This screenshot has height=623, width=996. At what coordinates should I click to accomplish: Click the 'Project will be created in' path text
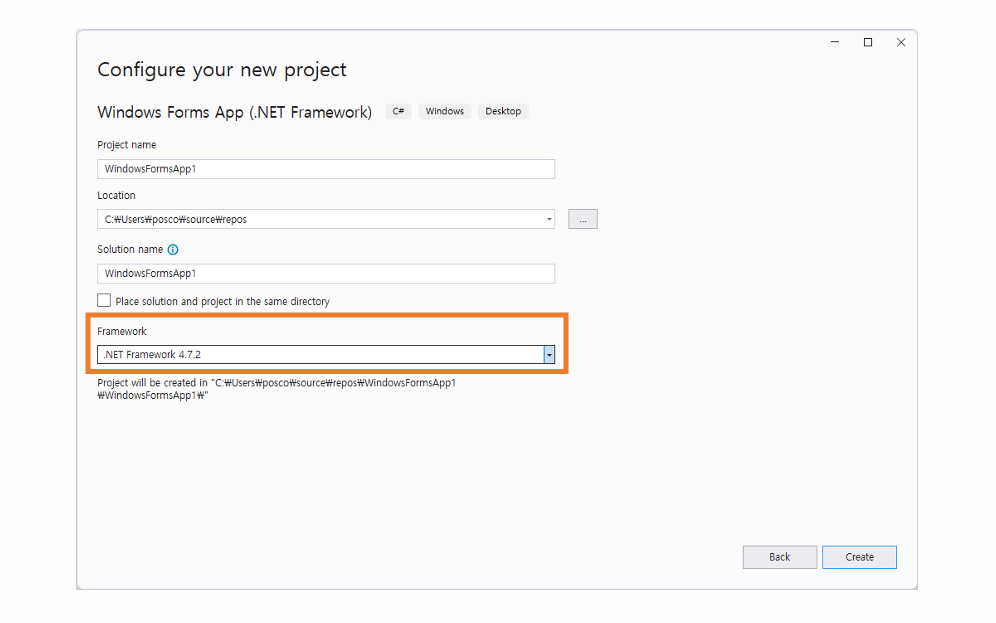pyautogui.click(x=276, y=389)
